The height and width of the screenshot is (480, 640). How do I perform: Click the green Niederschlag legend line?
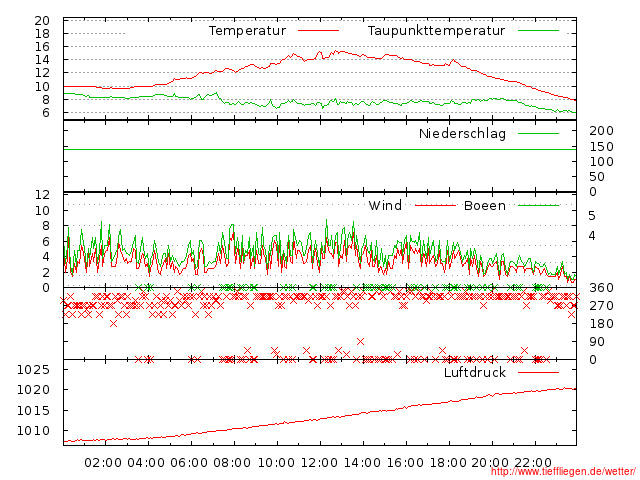click(x=538, y=133)
